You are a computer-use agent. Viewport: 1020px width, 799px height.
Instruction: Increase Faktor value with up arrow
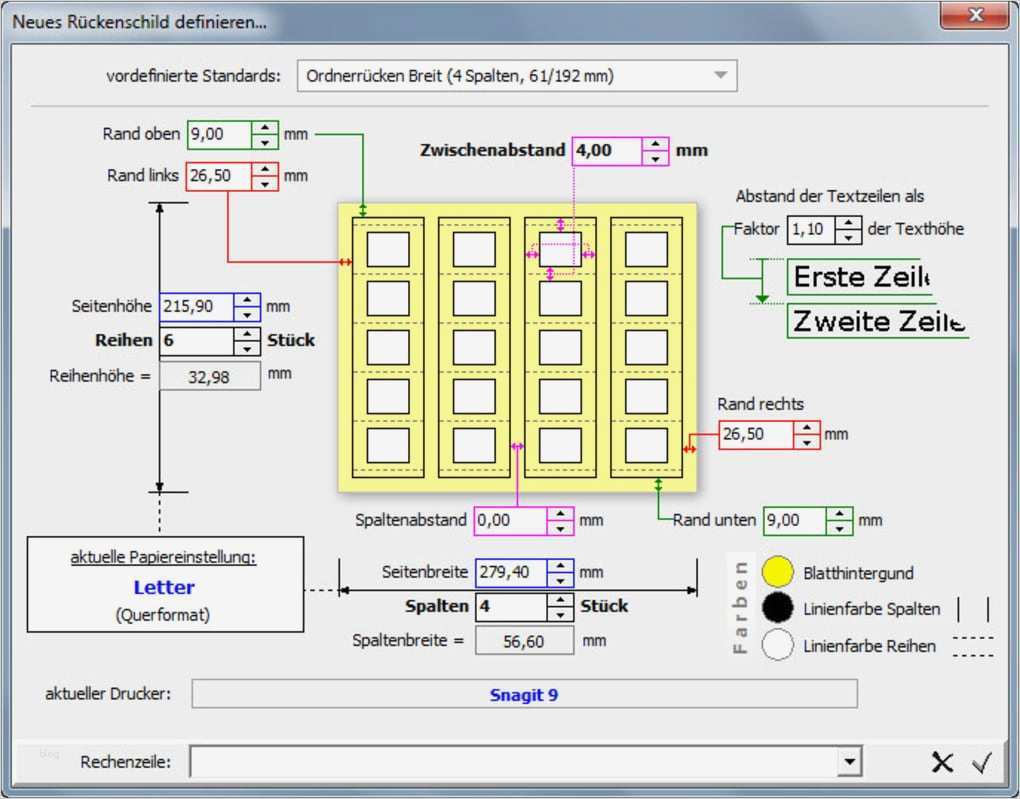tap(848, 223)
